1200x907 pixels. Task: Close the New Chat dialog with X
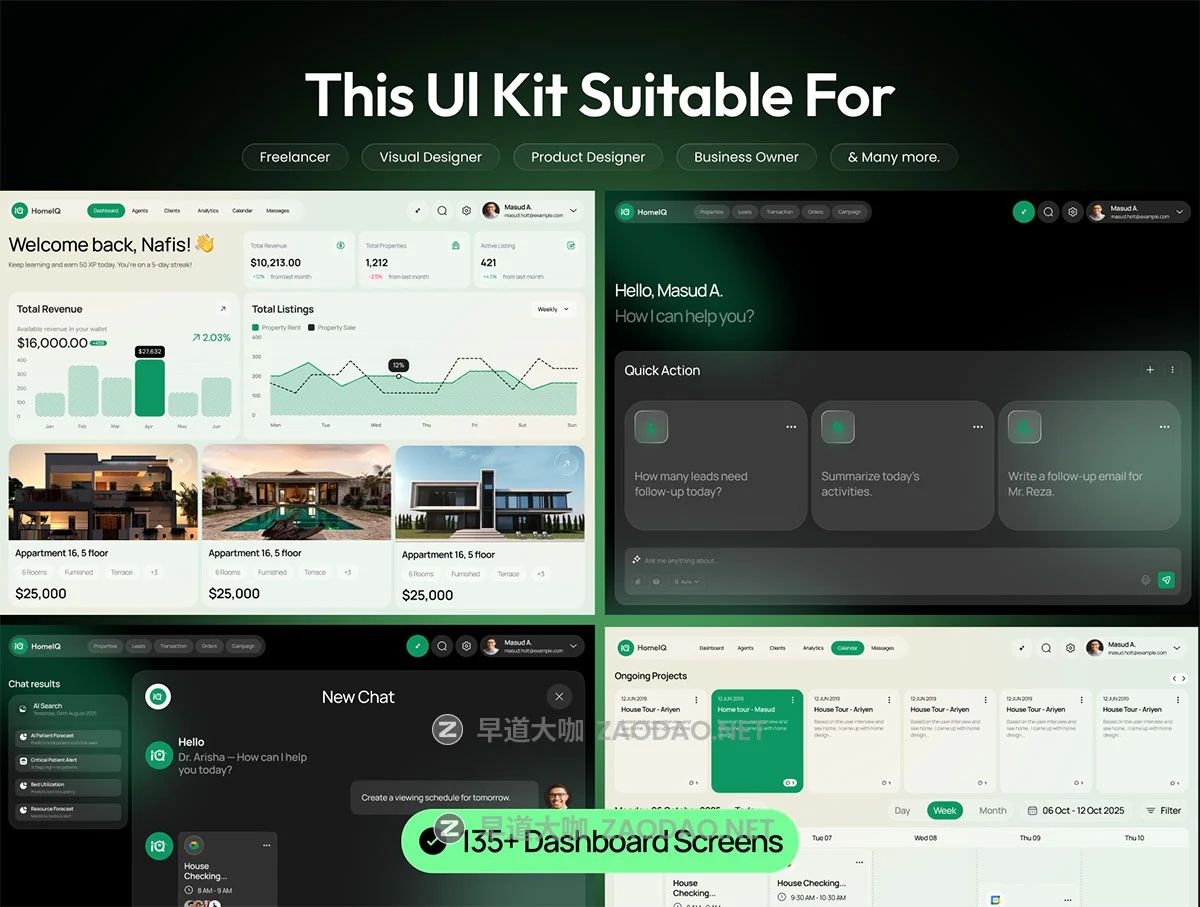tap(559, 697)
